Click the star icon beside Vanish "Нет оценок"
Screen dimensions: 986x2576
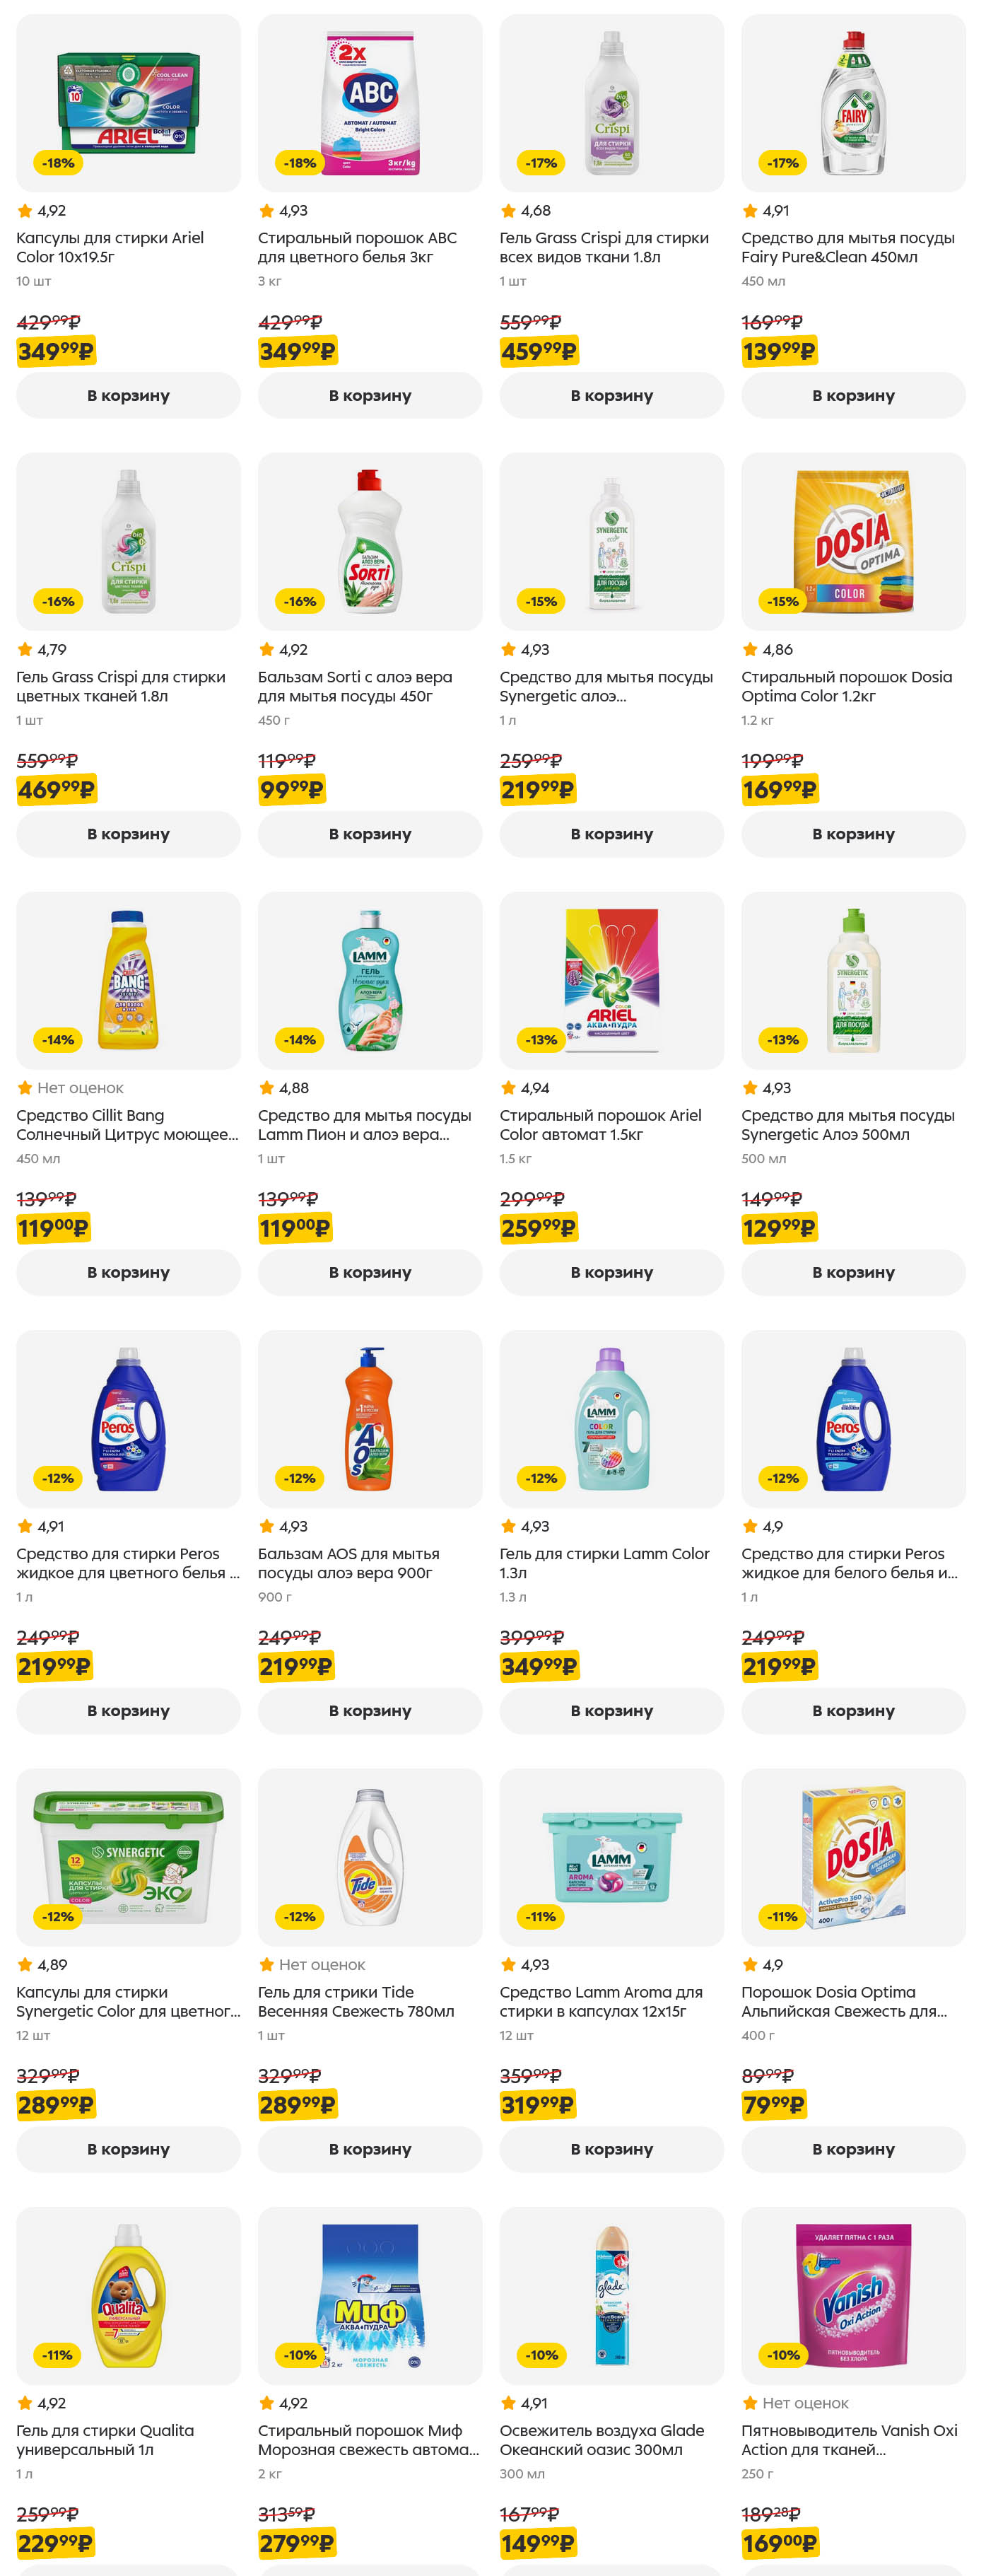tap(750, 2403)
